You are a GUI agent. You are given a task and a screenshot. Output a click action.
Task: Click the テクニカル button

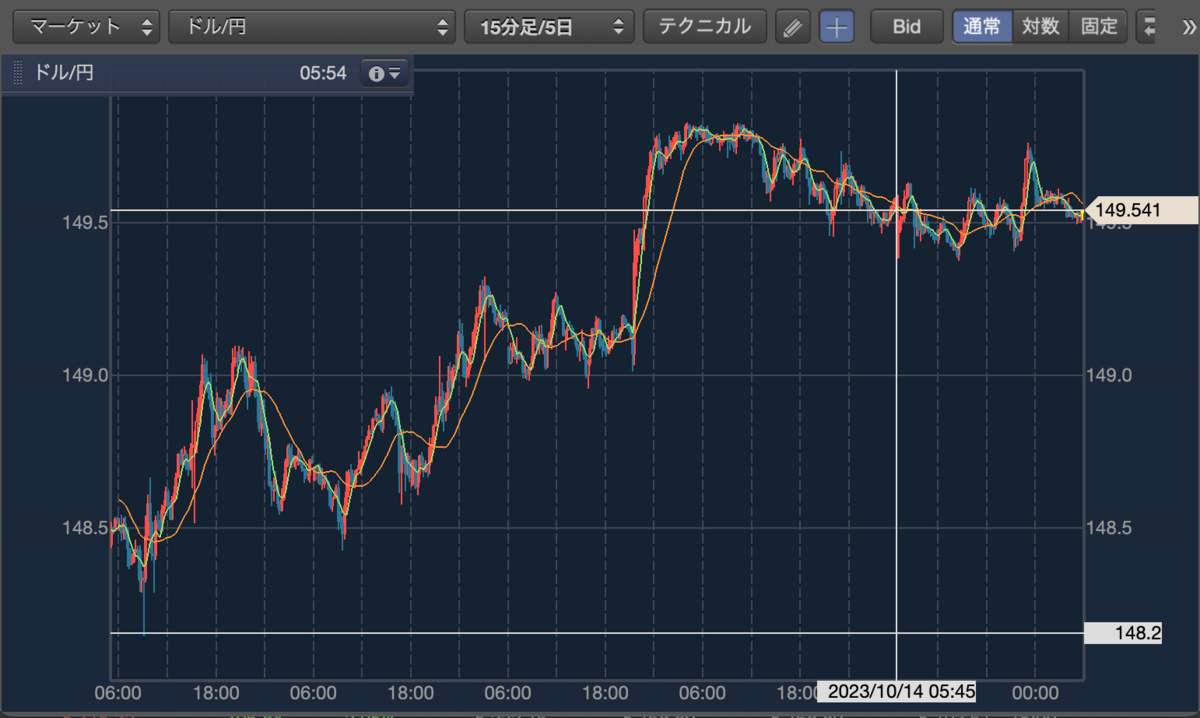click(x=704, y=27)
